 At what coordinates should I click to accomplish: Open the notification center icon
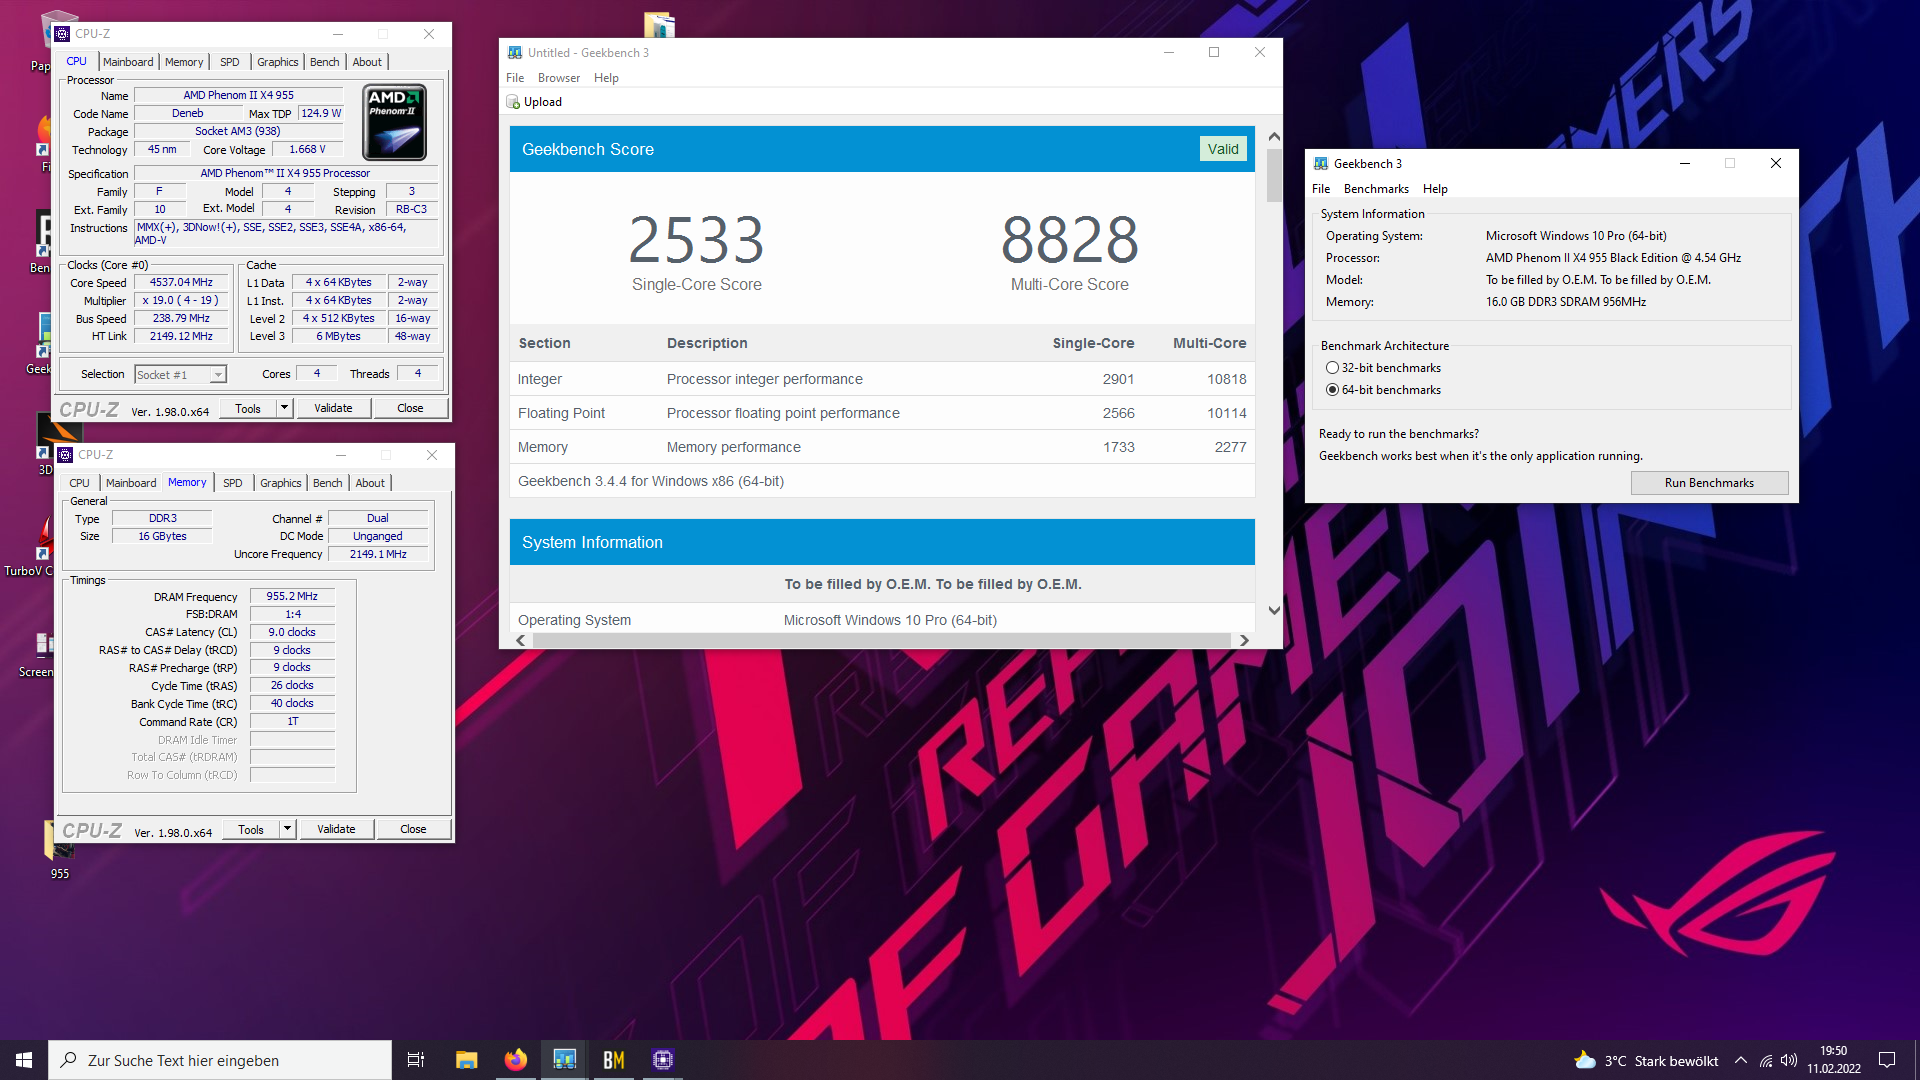(1887, 1060)
